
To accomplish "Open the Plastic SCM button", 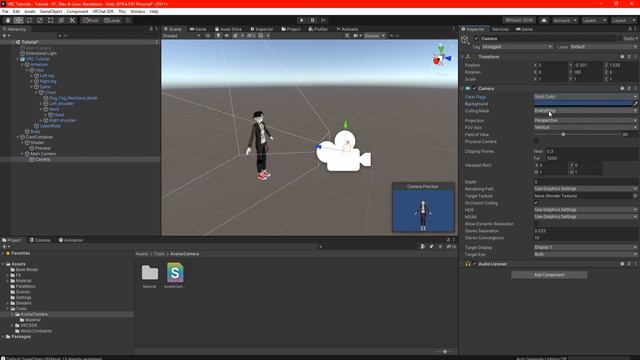I will tap(519, 20).
